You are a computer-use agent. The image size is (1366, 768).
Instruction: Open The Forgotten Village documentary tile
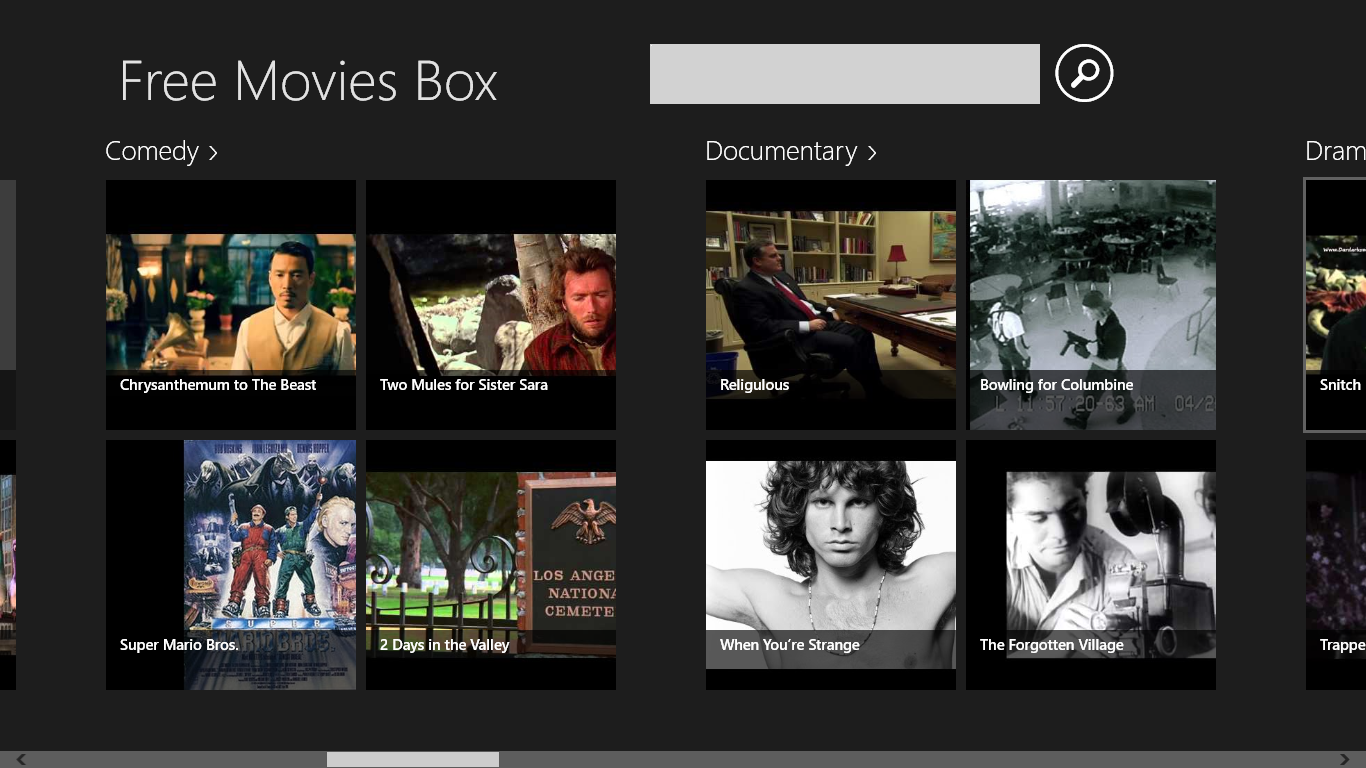[x=1091, y=565]
